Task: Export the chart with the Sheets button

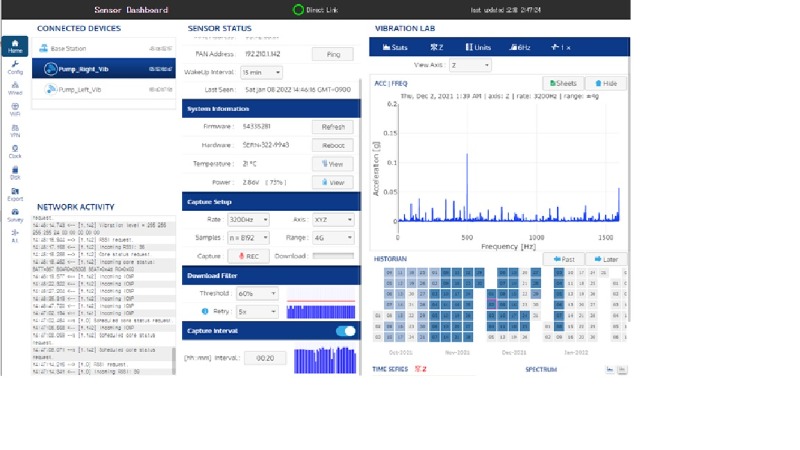Action: point(563,83)
